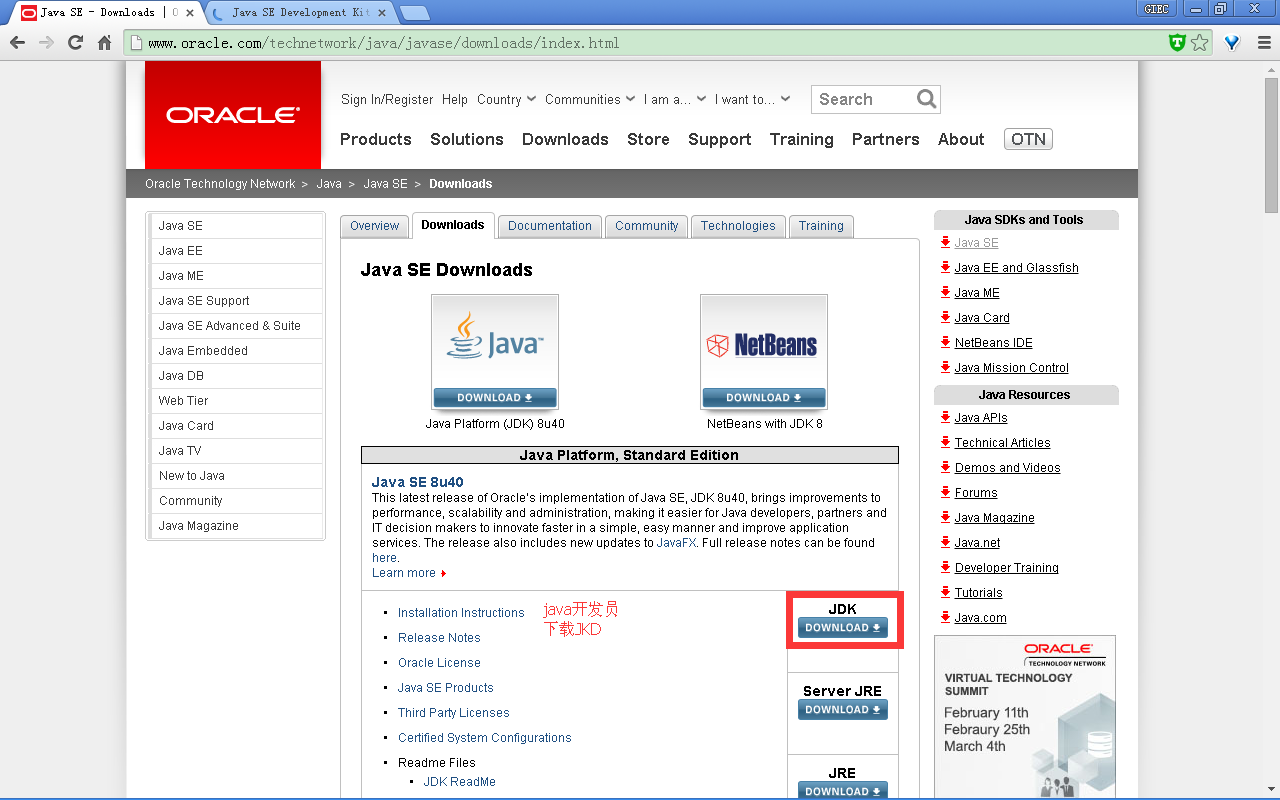Image resolution: width=1280 pixels, height=800 pixels.
Task: Open the JDK ReadMe link
Action: click(x=460, y=782)
